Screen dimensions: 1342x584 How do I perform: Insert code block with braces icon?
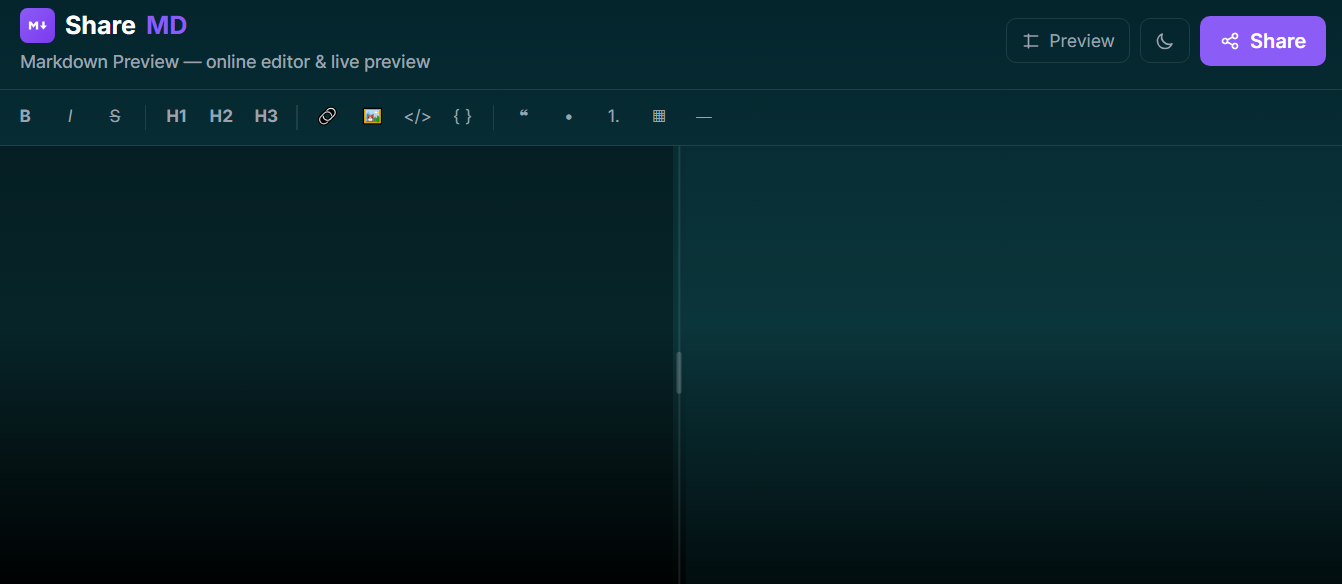point(462,116)
